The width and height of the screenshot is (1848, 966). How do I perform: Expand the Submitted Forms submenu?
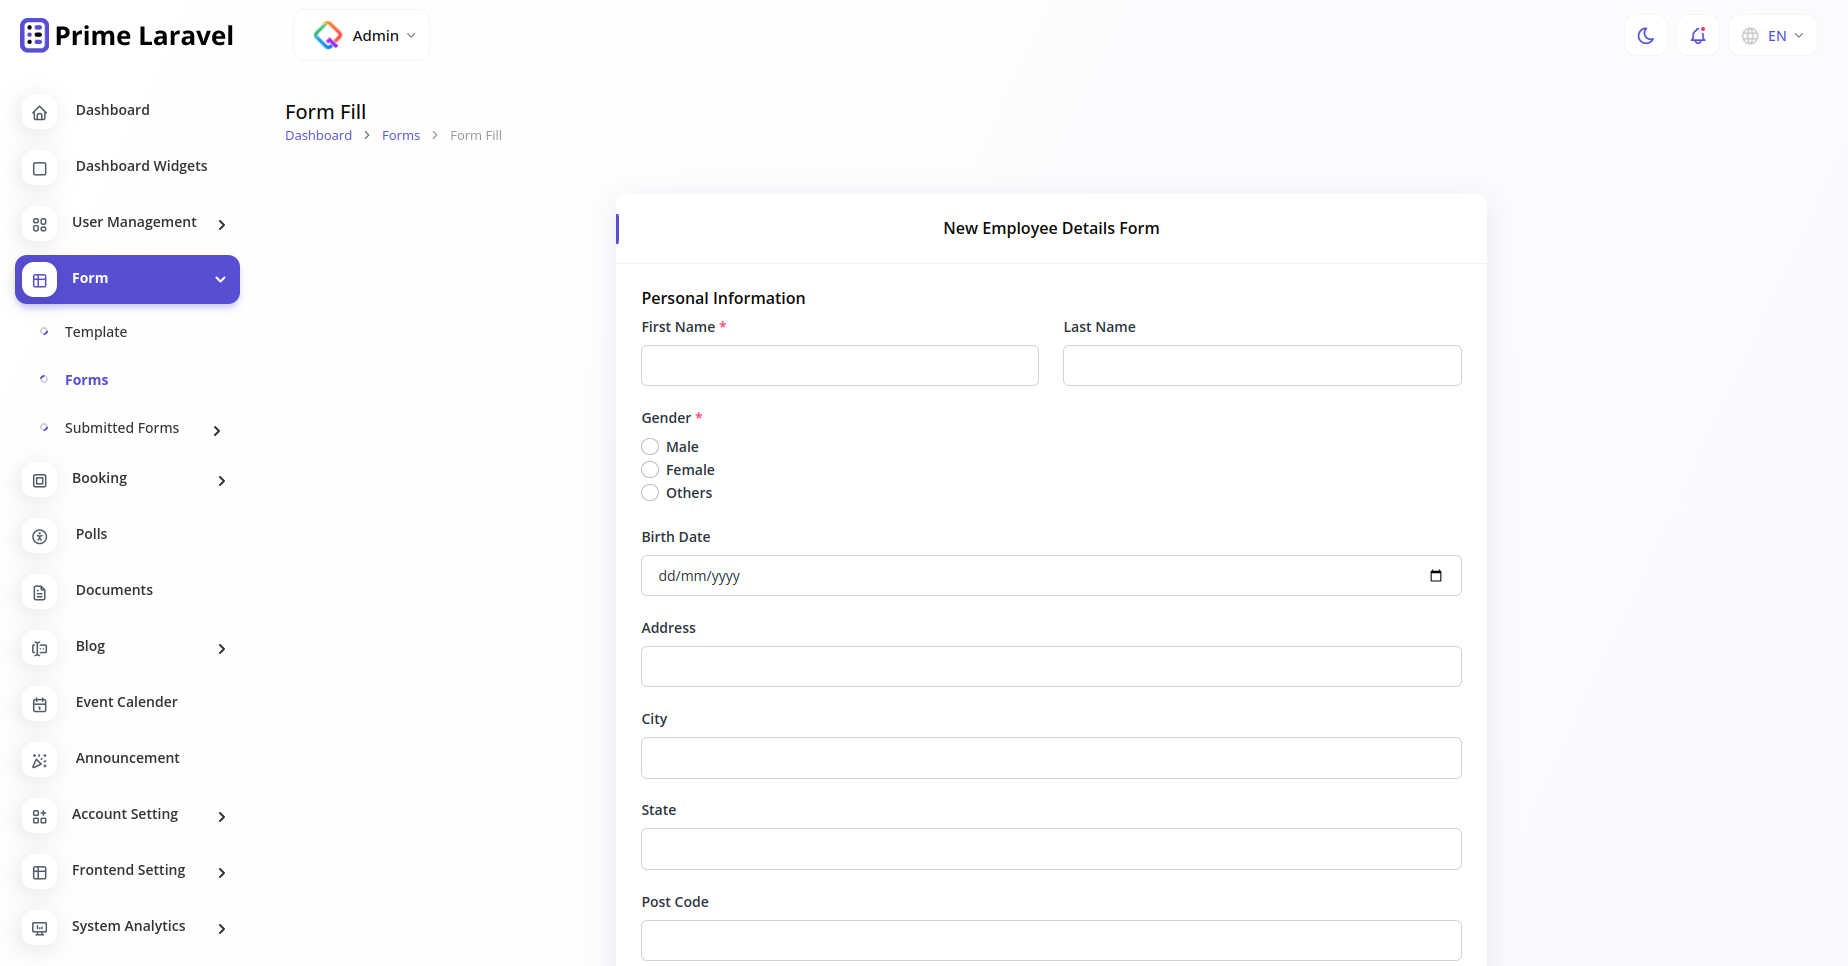[216, 430]
